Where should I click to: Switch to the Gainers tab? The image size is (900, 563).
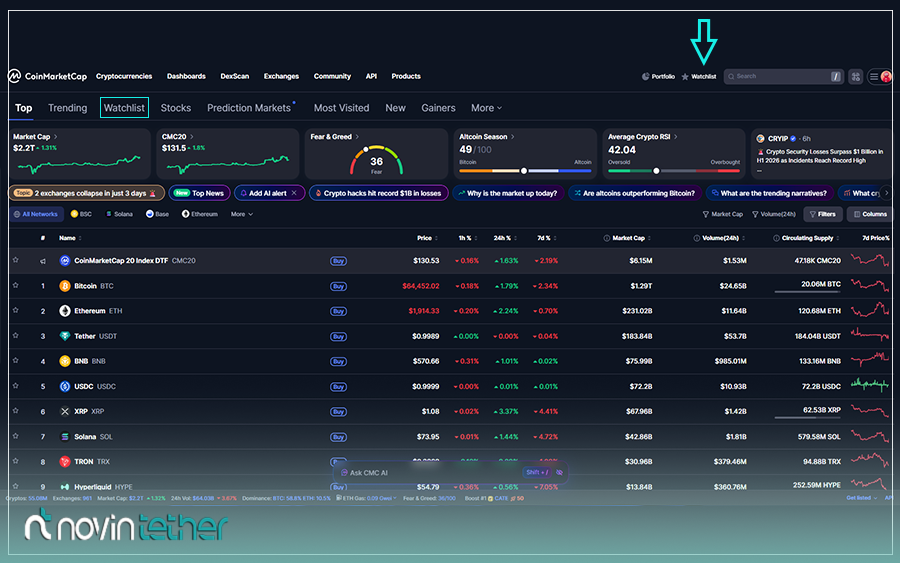click(x=438, y=108)
